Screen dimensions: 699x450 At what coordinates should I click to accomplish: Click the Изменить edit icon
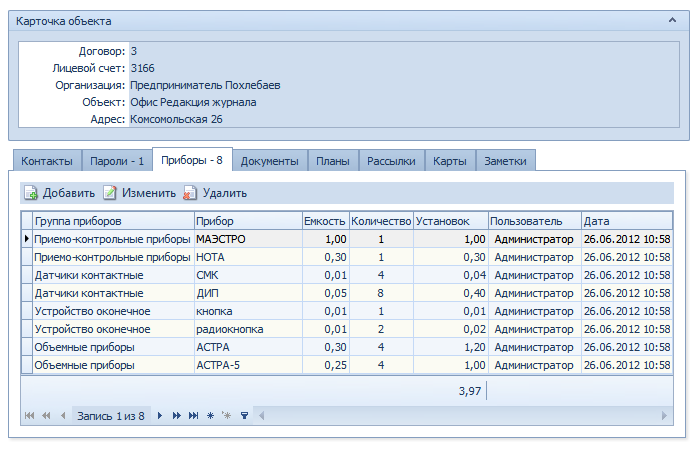click(110, 193)
